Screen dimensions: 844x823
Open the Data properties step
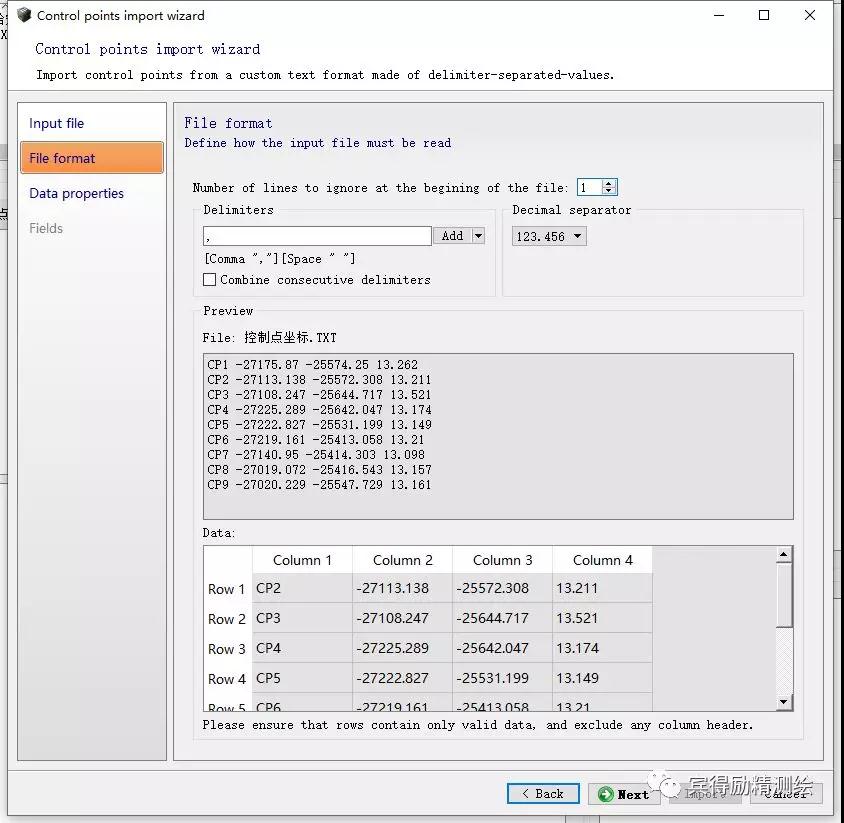(77, 193)
